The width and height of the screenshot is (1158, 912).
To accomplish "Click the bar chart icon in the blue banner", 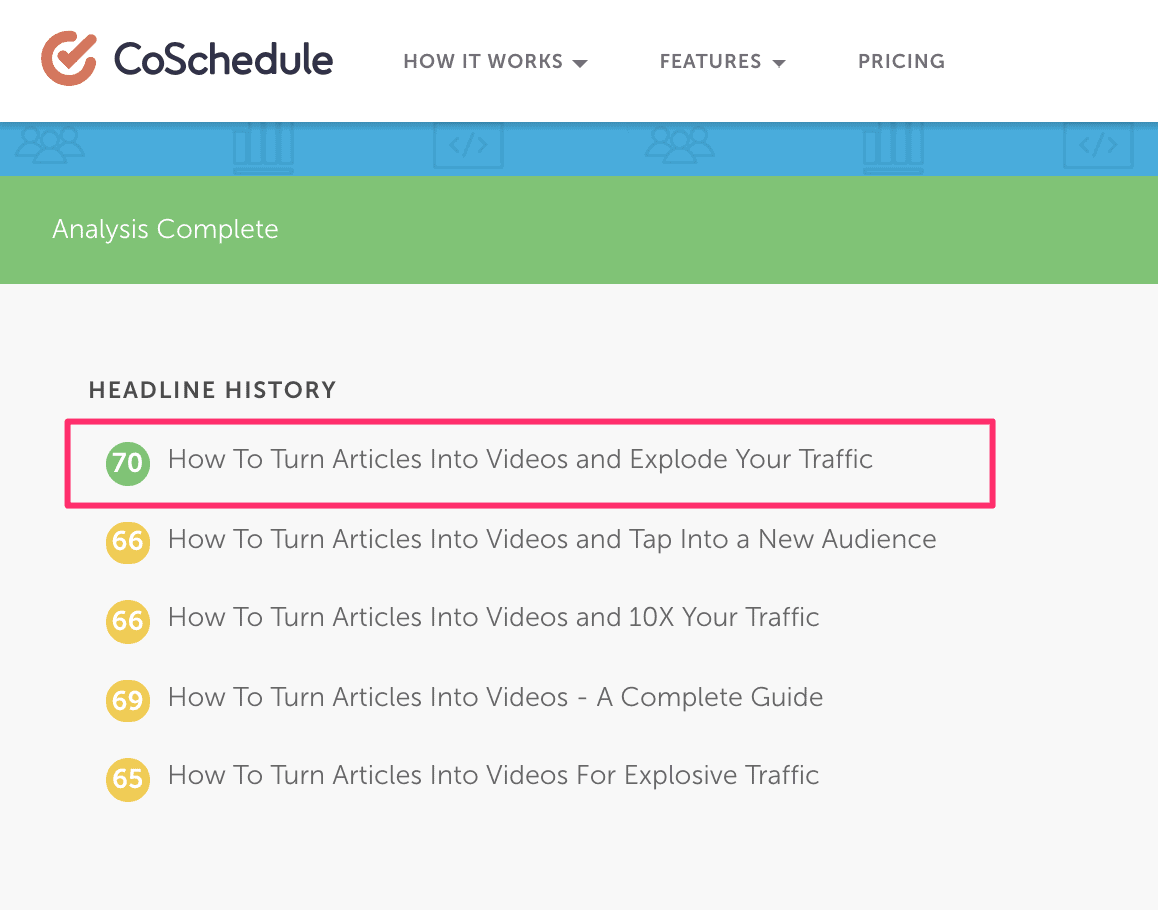I will 262,145.
